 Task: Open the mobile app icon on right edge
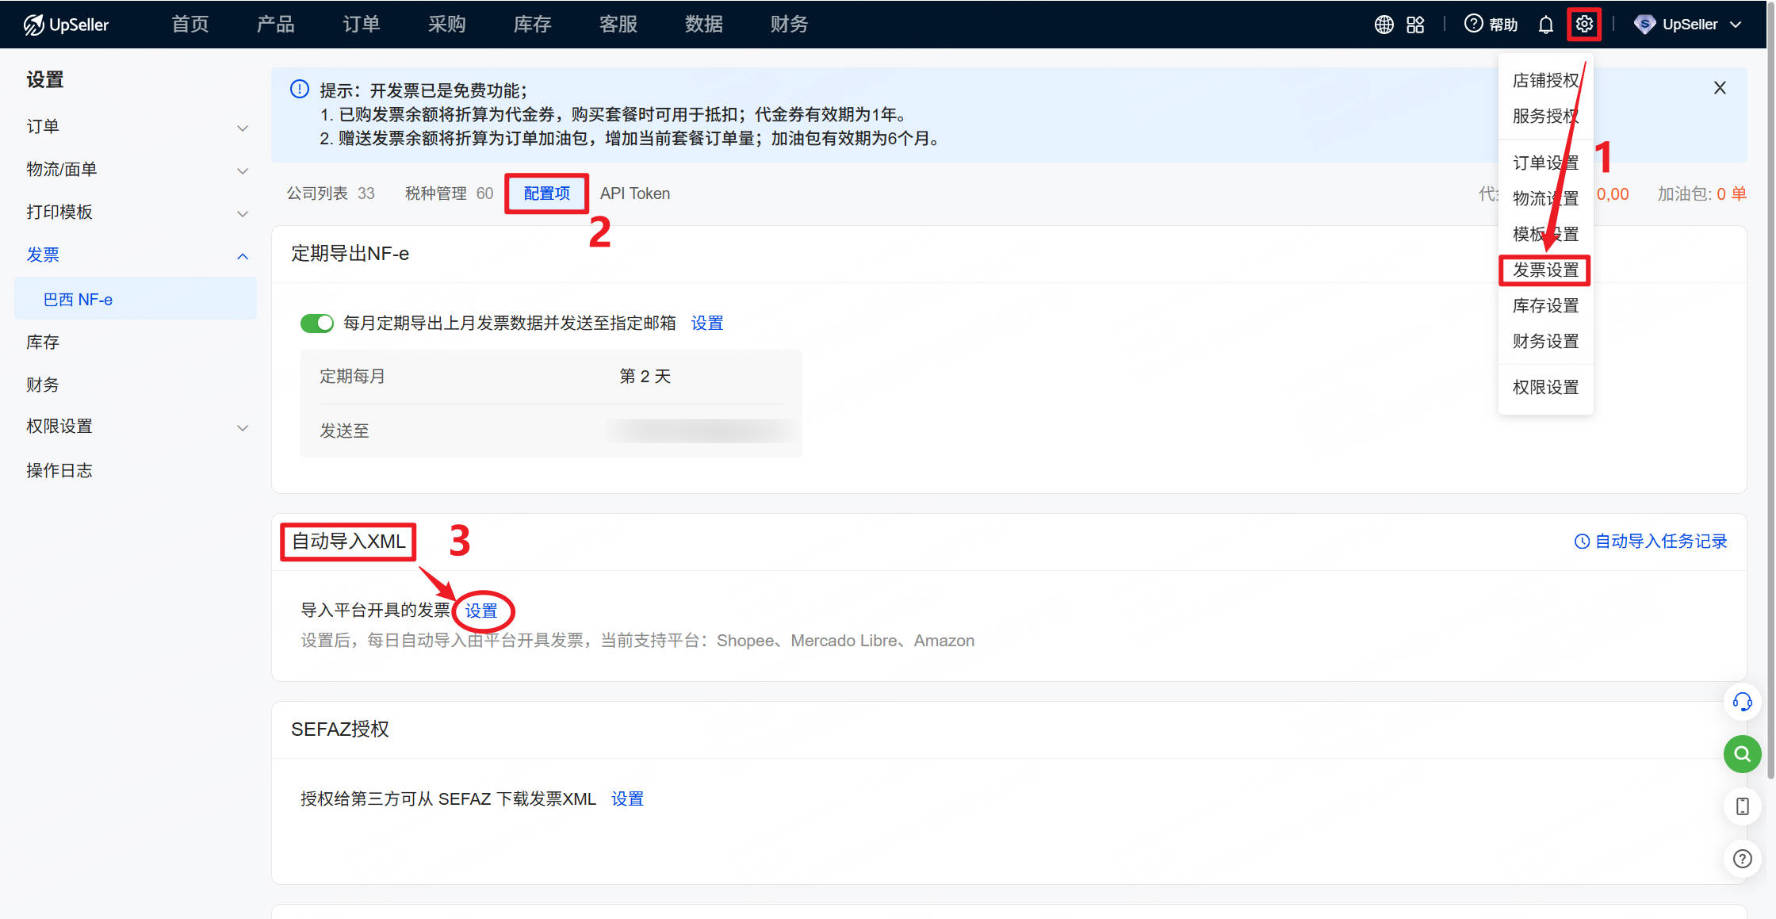(1742, 806)
